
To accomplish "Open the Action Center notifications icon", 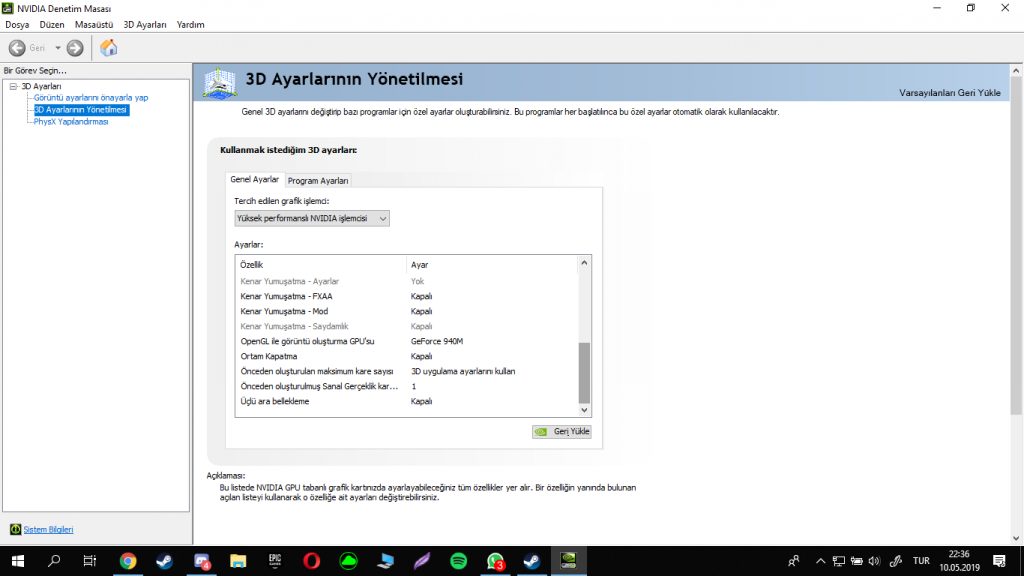I will click(999, 561).
